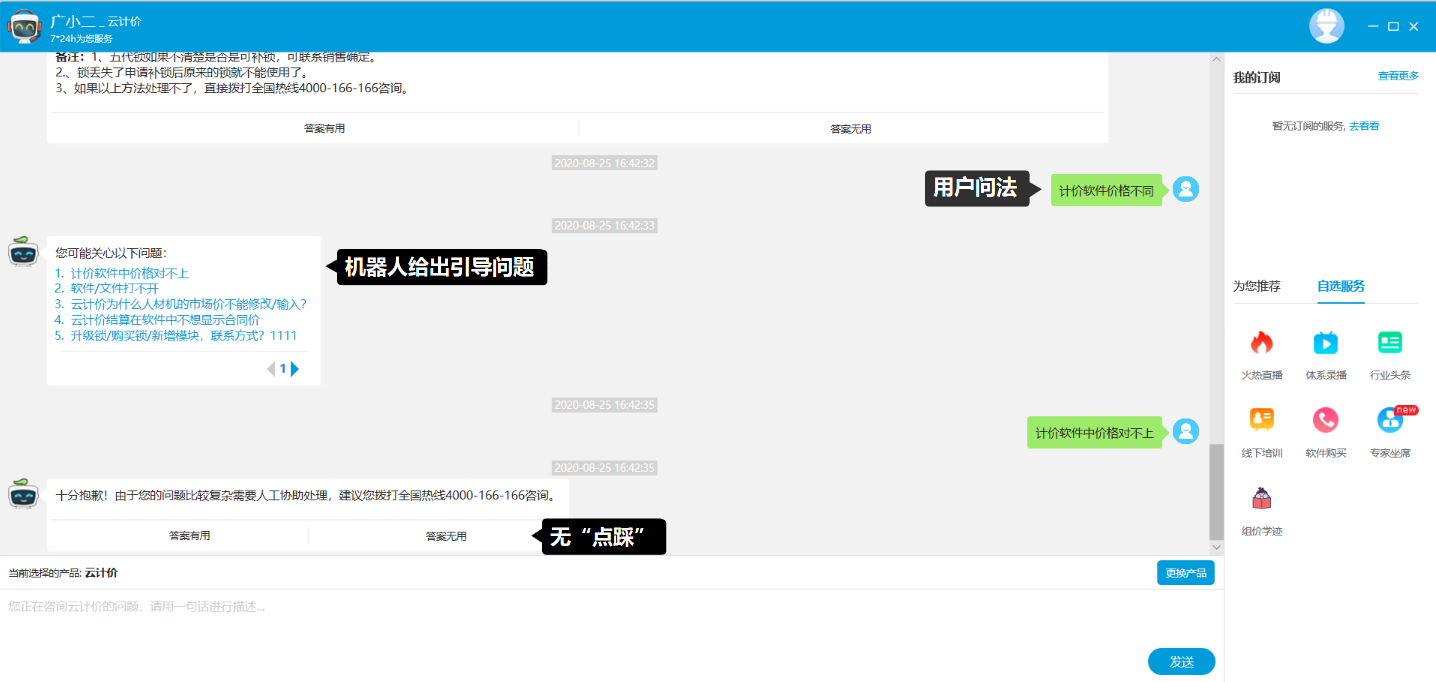Click the 去看看 subscription link
This screenshot has width=1436, height=682.
tap(1364, 126)
